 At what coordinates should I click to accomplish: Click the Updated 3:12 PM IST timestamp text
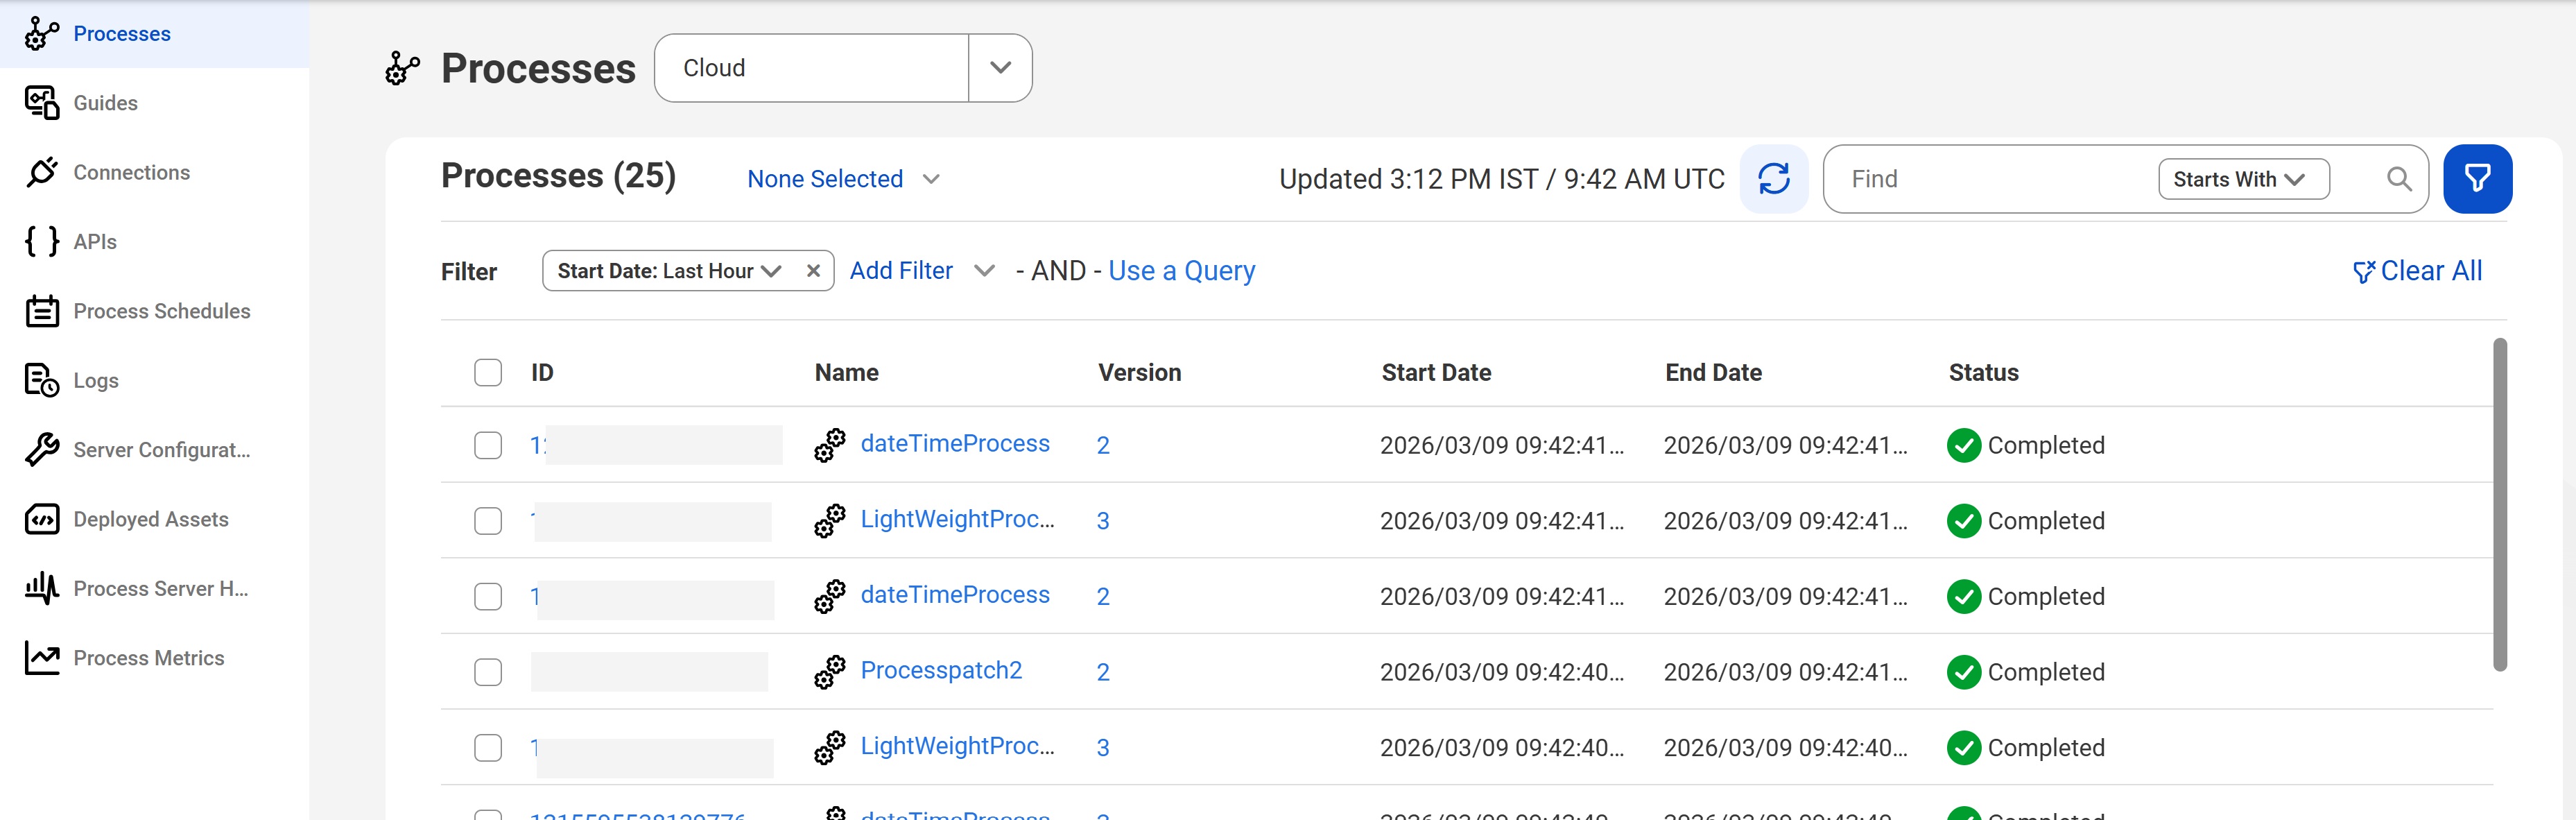point(1502,179)
